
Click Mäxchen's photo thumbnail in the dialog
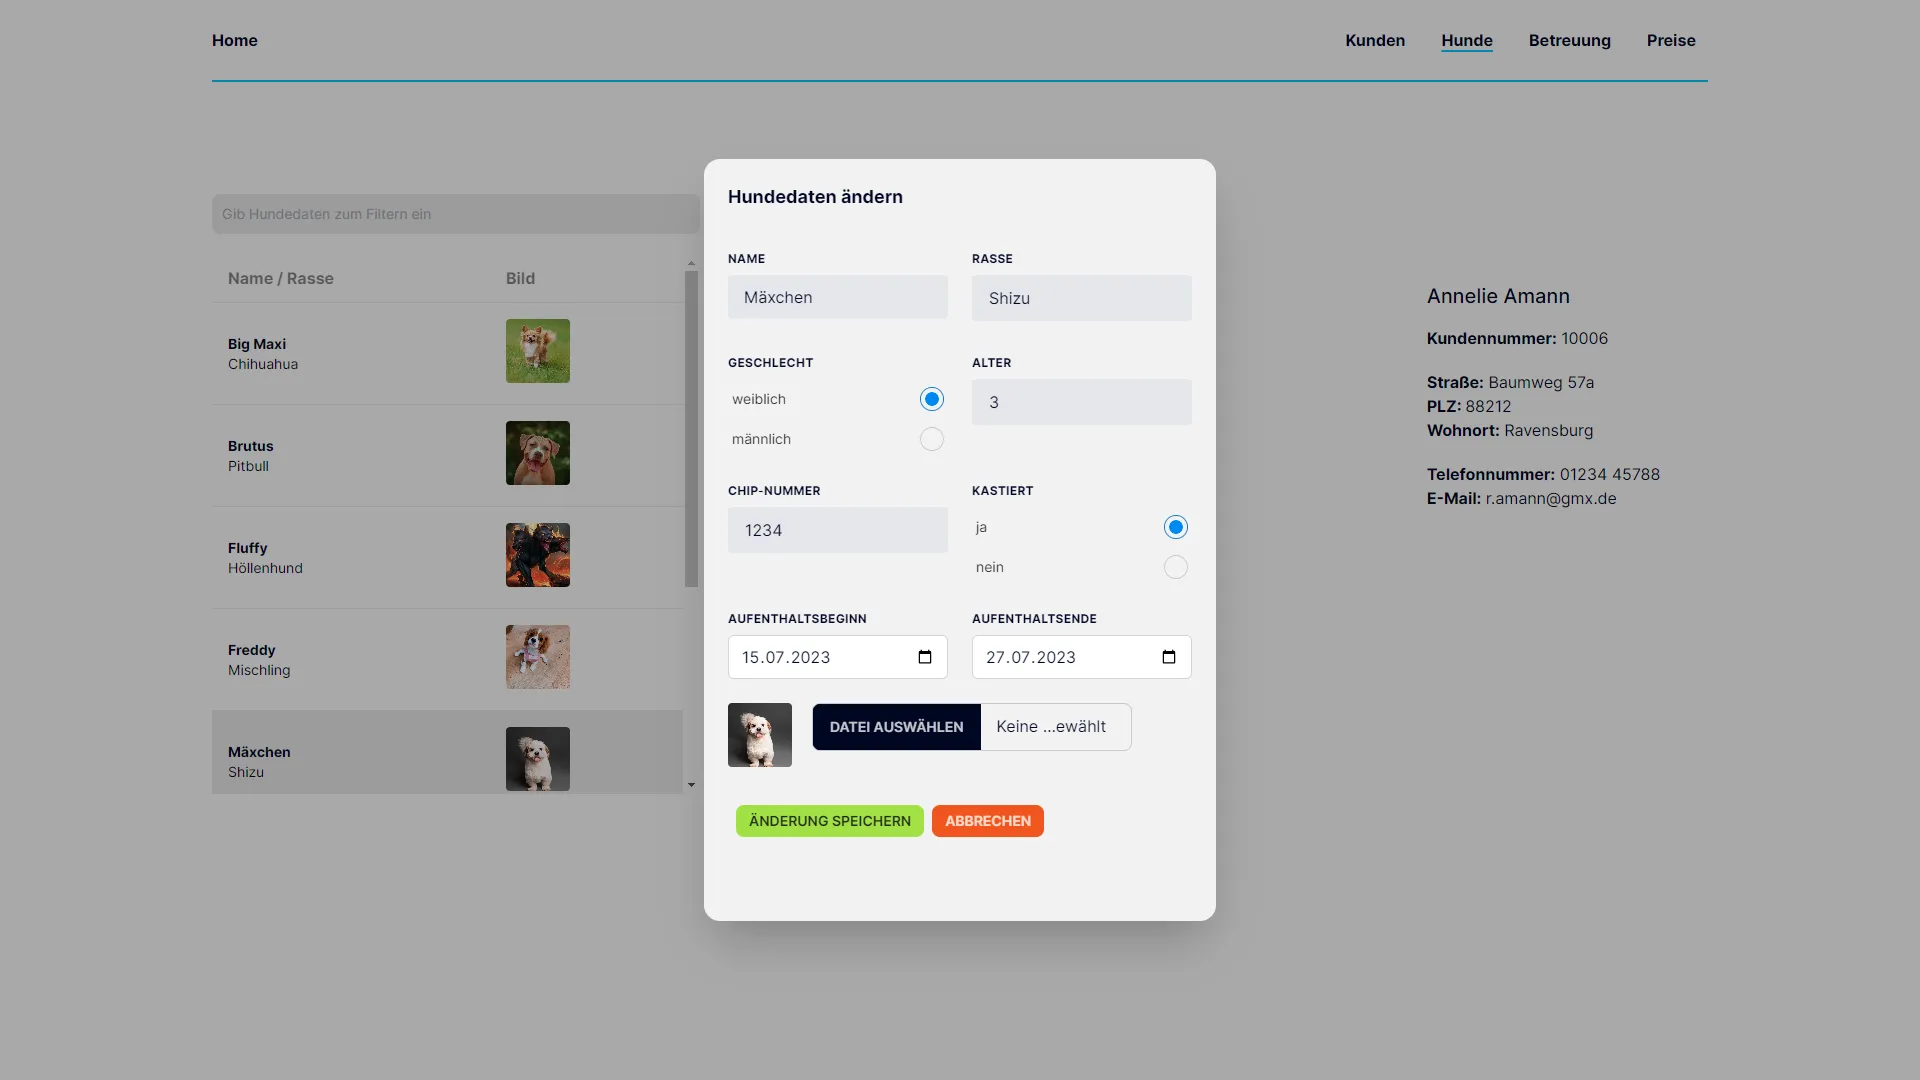point(759,735)
